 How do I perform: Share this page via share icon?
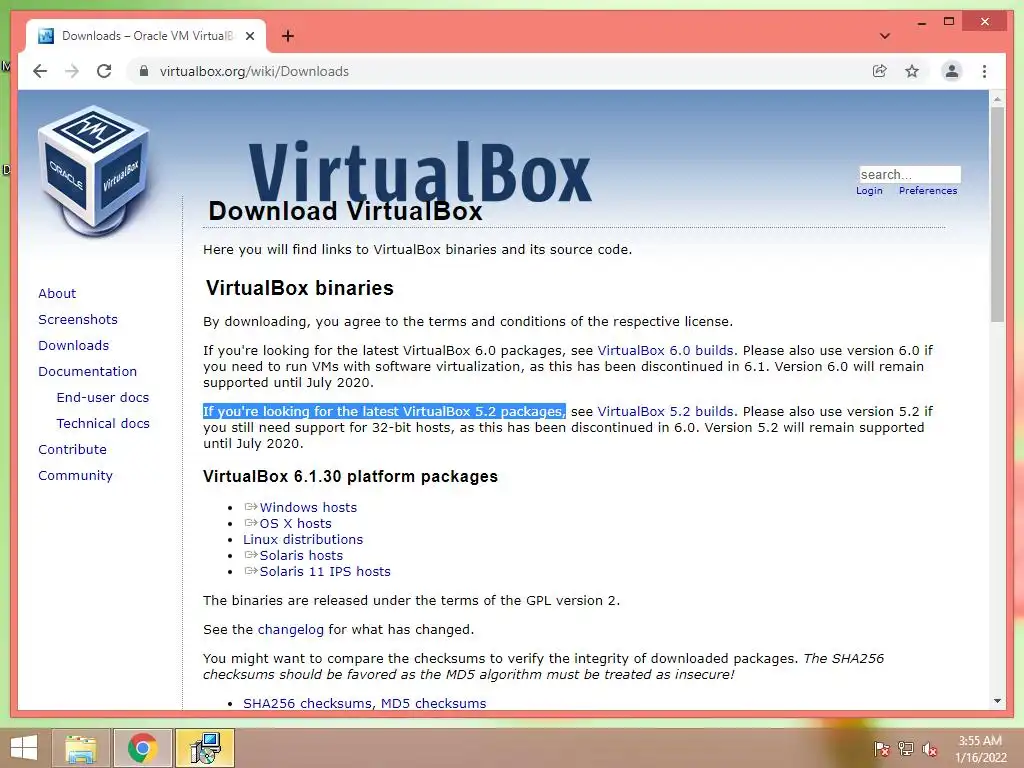pyautogui.click(x=880, y=71)
